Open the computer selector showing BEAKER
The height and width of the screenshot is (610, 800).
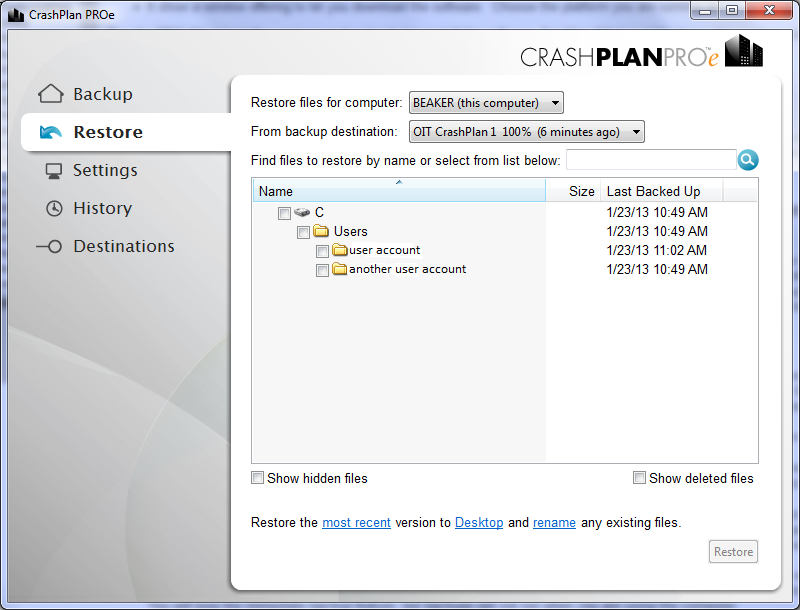coord(486,102)
